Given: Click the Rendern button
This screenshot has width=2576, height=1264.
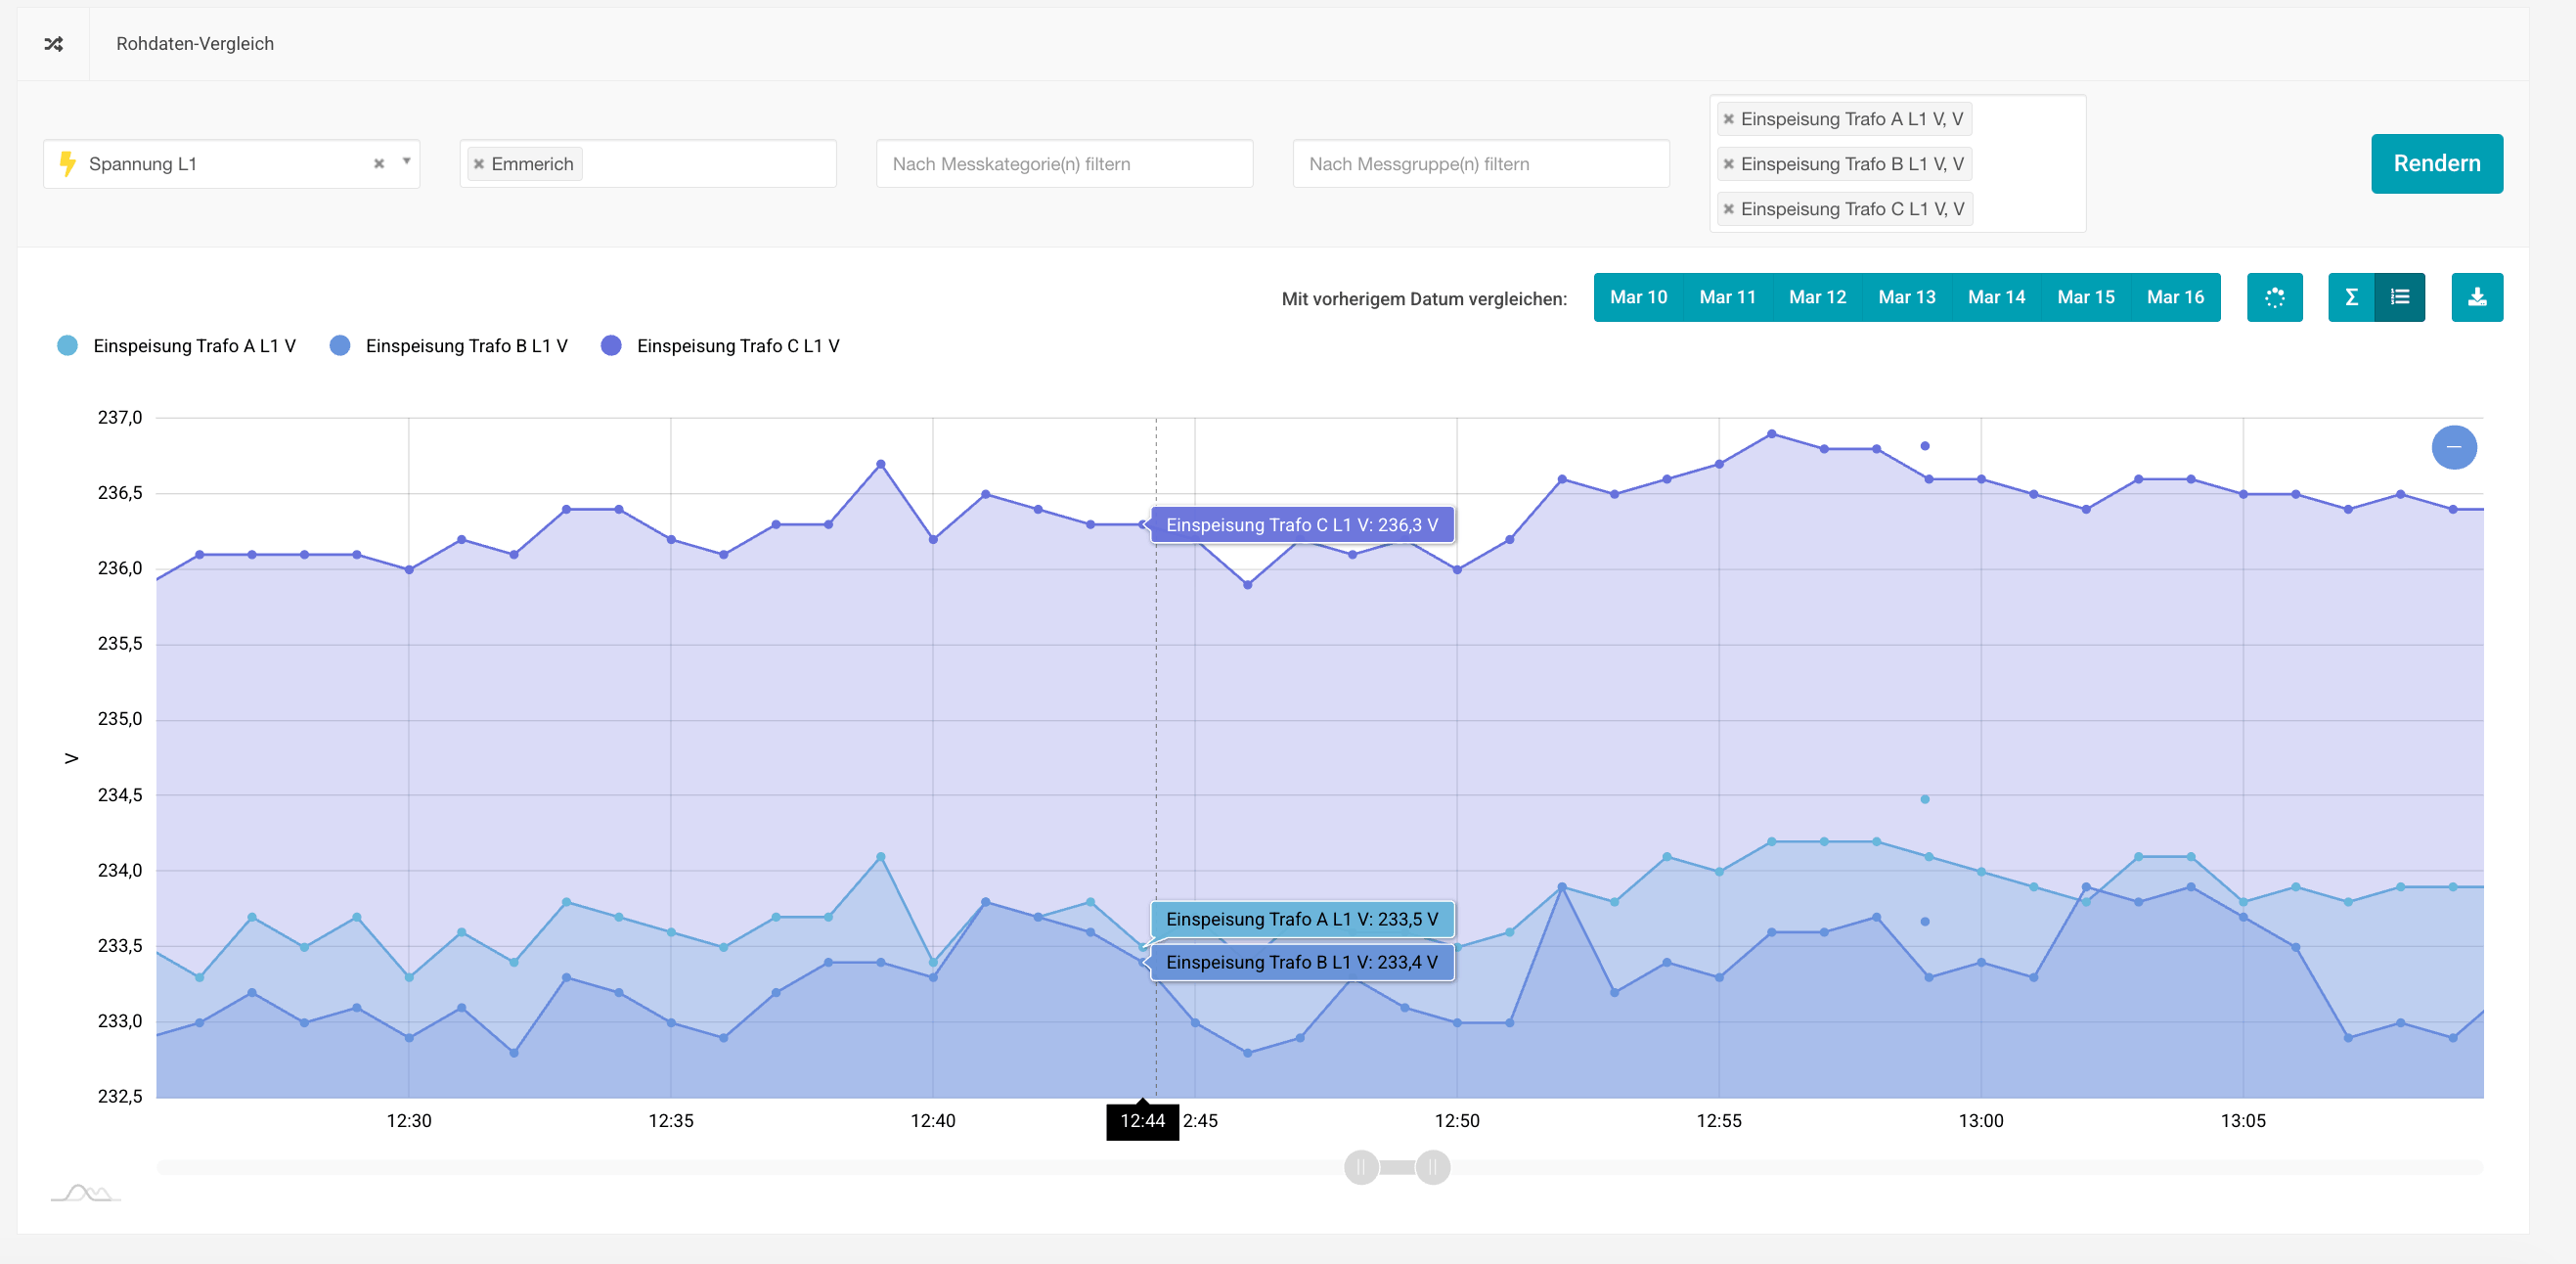Looking at the screenshot, I should [2436, 163].
